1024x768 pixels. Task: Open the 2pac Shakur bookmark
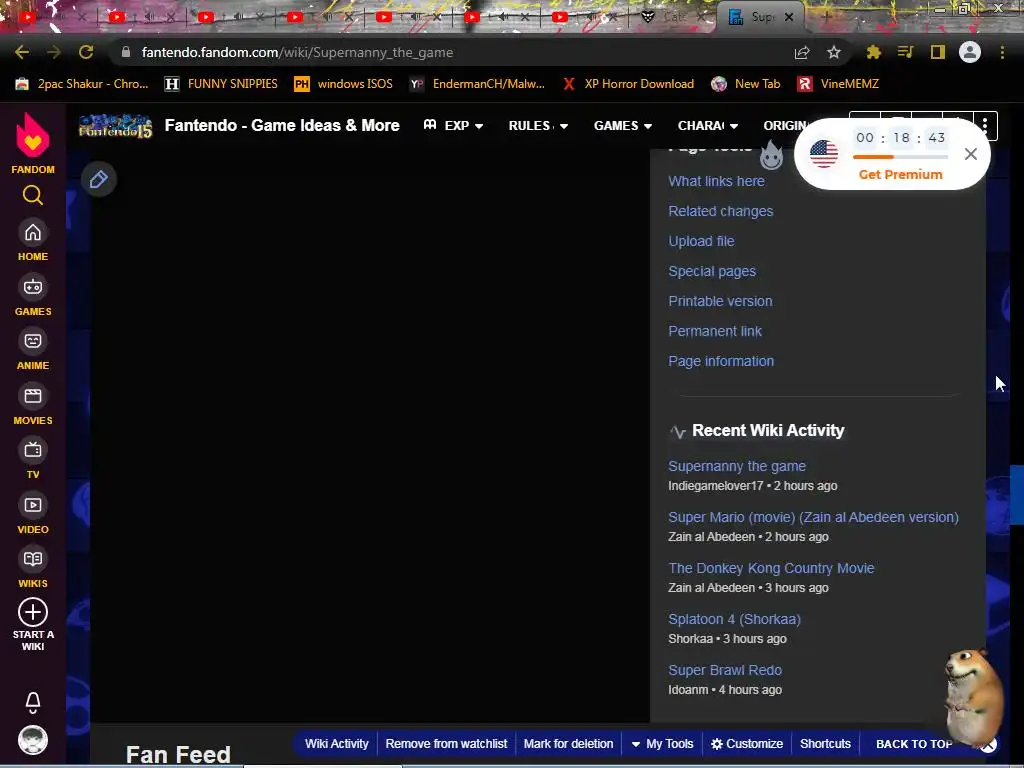[82, 84]
